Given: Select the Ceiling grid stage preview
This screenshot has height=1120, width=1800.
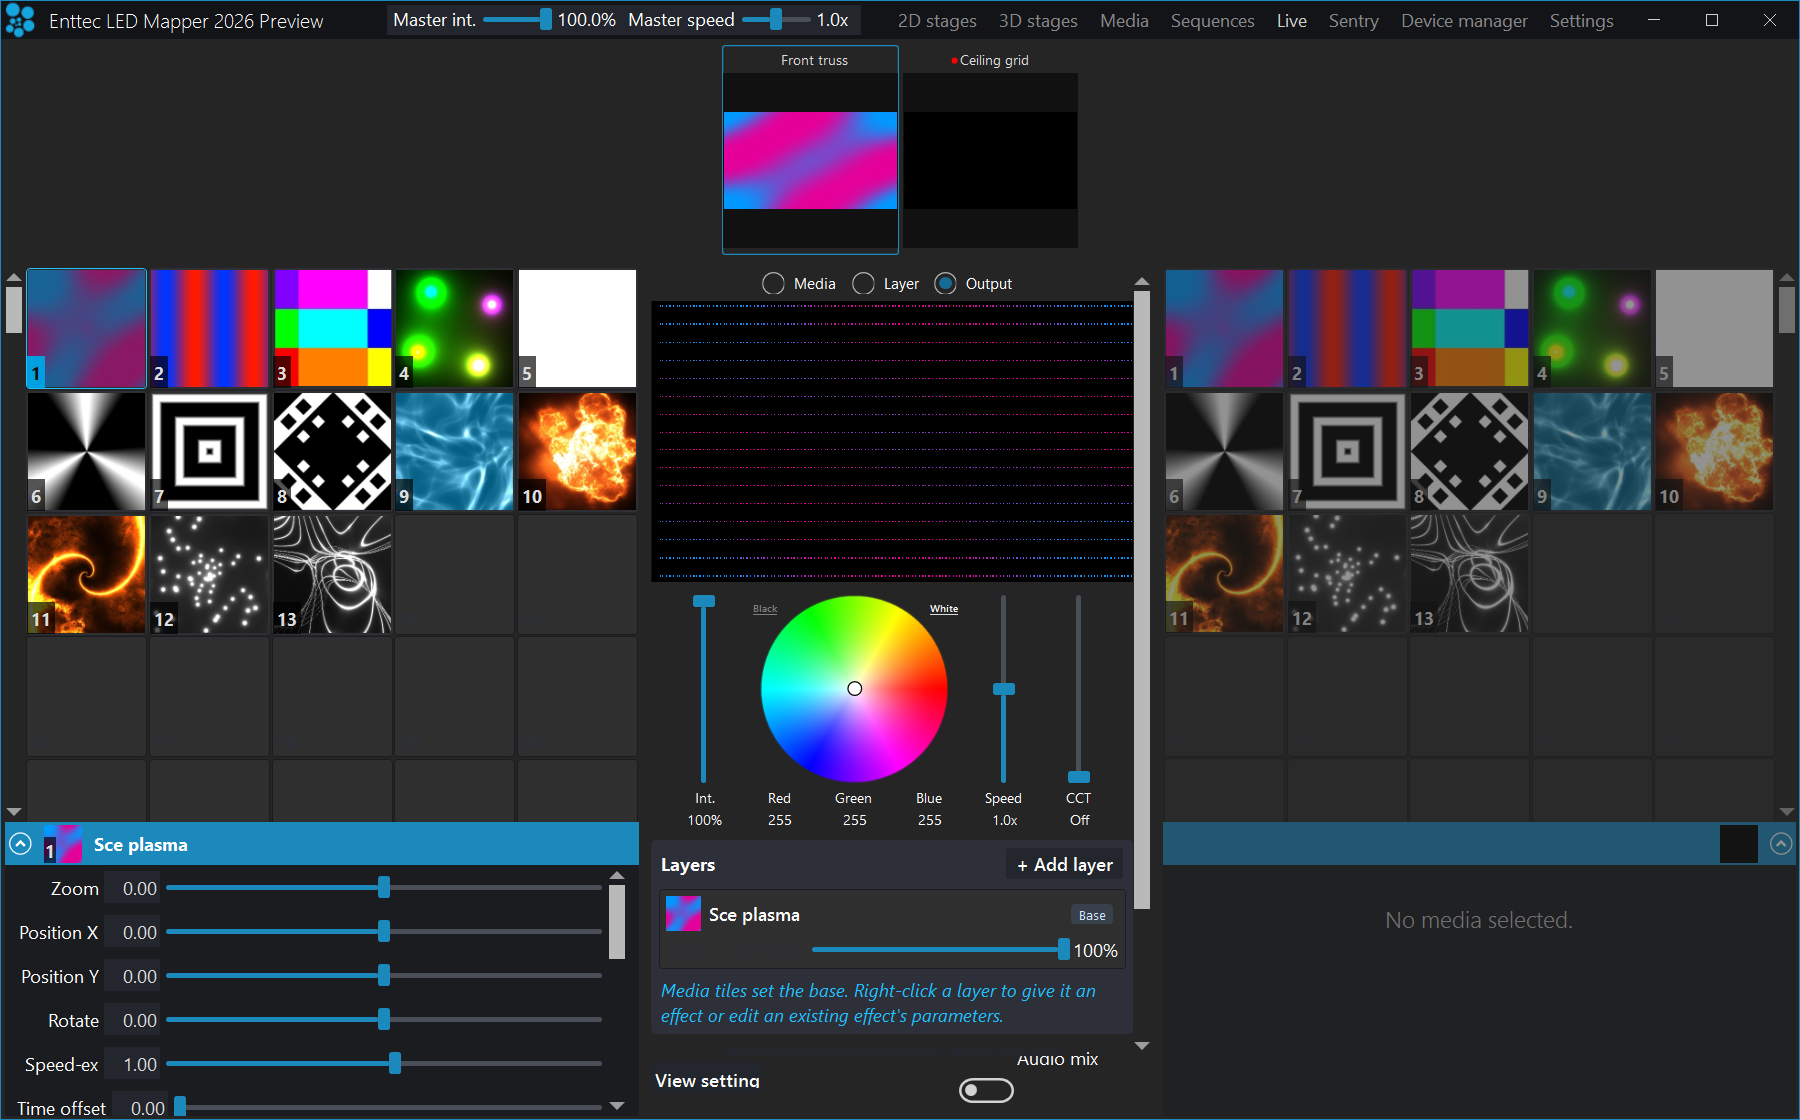Looking at the screenshot, I should 990,150.
